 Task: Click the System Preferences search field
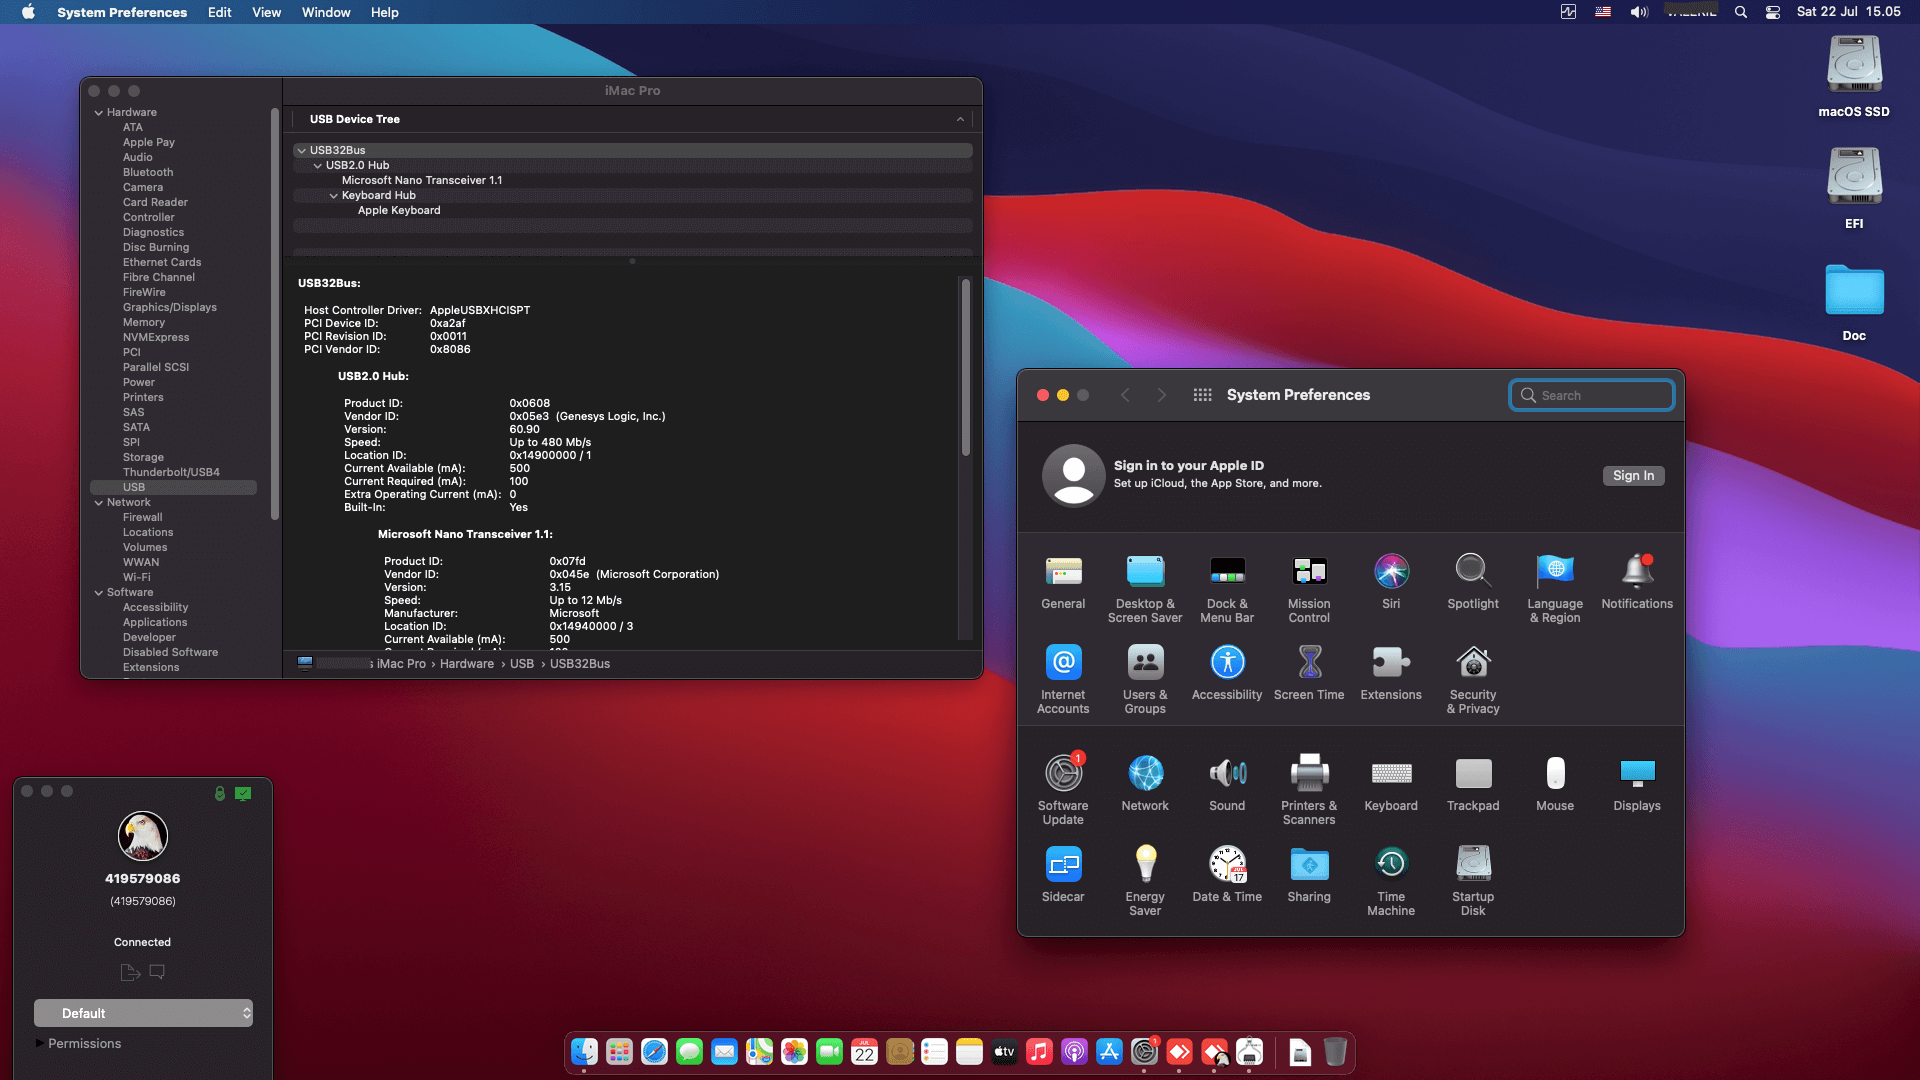[x=1591, y=395]
